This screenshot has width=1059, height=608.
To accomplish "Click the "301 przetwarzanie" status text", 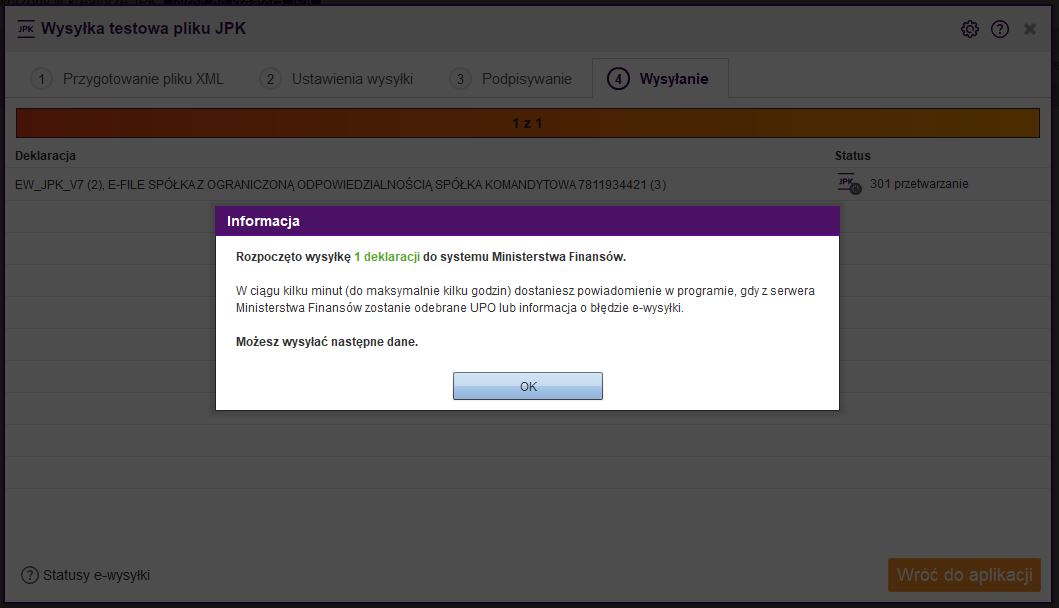I will point(919,184).
